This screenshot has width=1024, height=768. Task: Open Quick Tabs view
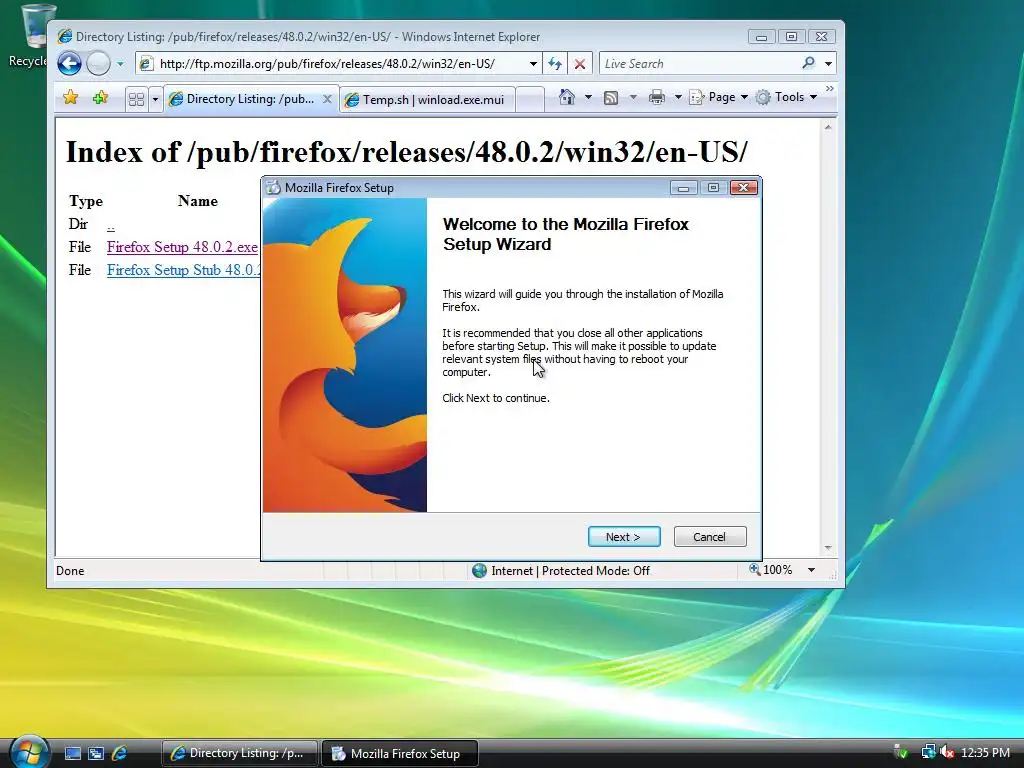coord(136,99)
